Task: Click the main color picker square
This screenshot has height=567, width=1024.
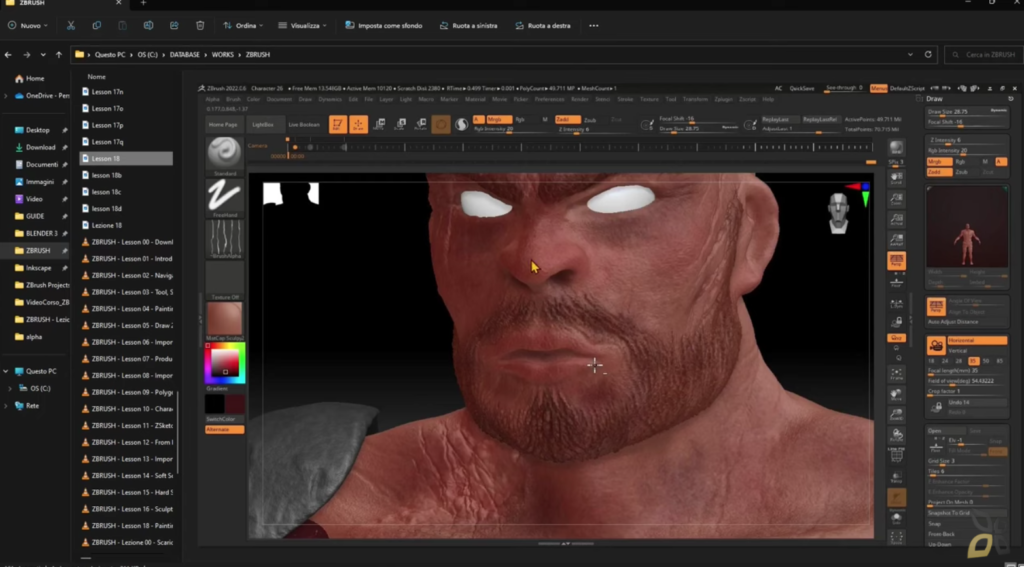Action: pos(225,361)
